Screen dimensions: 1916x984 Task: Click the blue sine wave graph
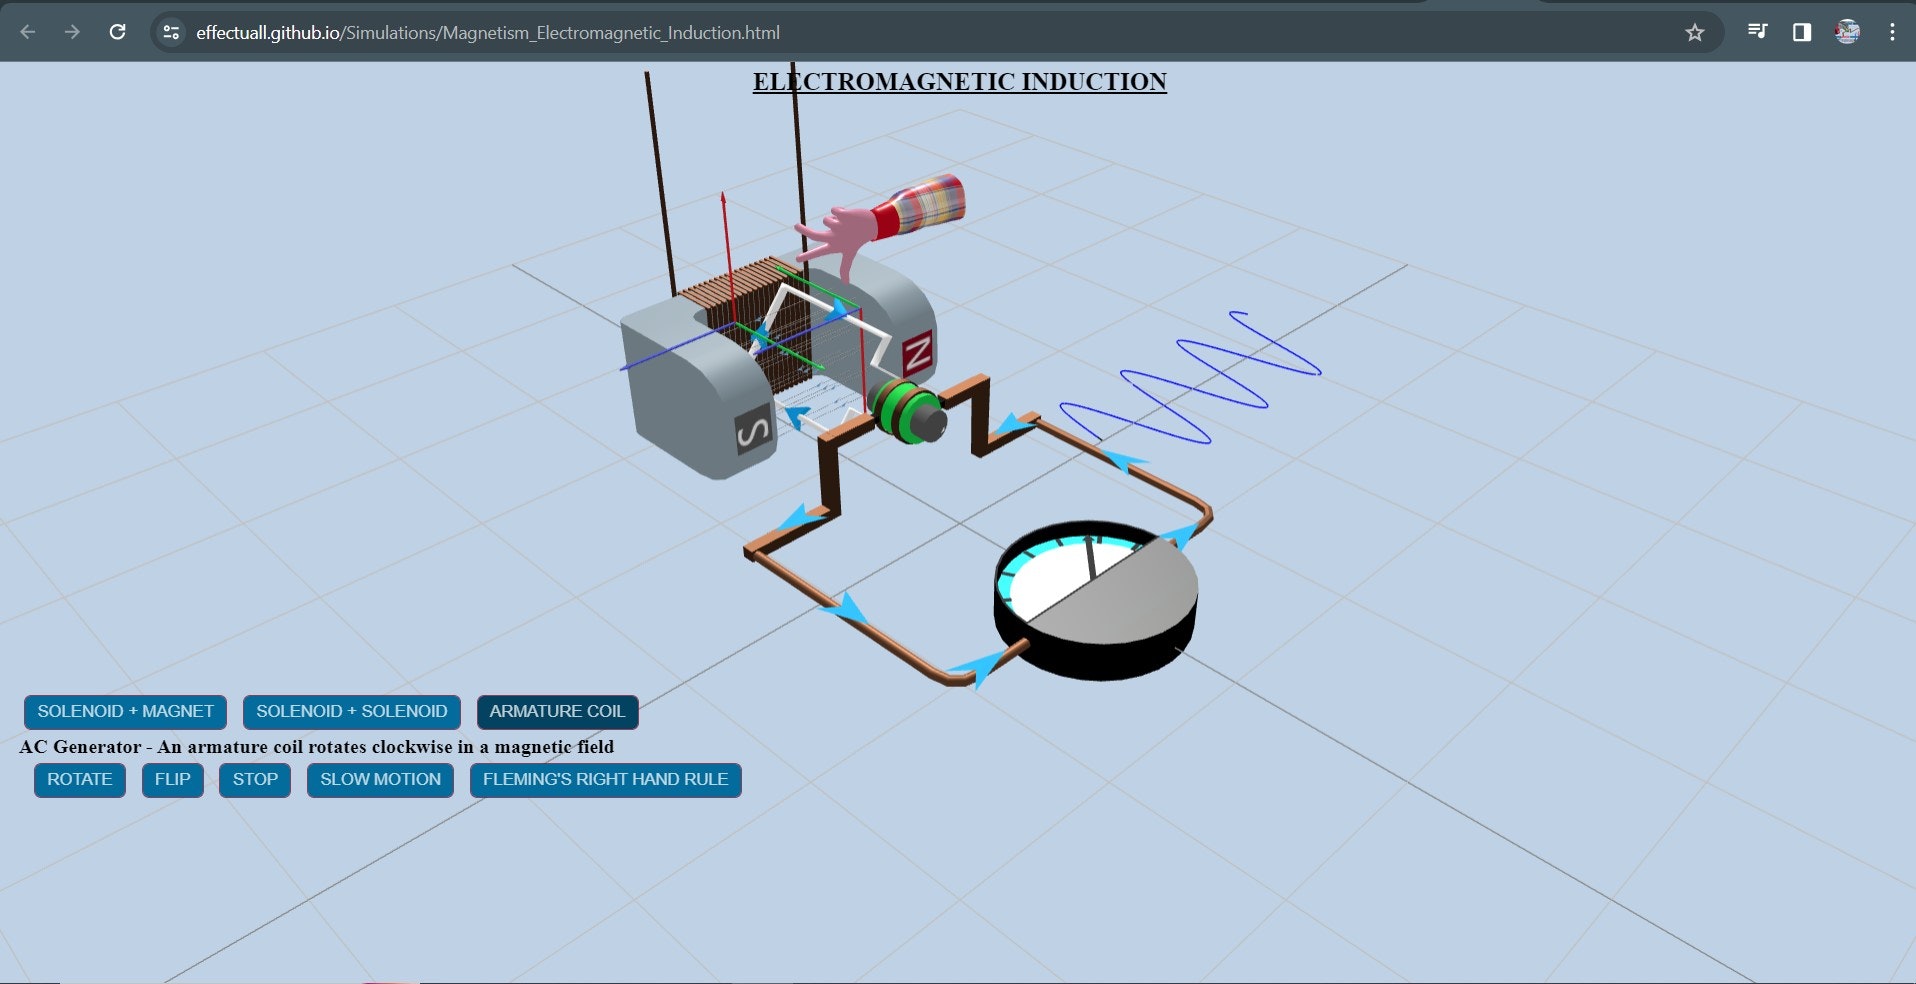[x=1190, y=378]
